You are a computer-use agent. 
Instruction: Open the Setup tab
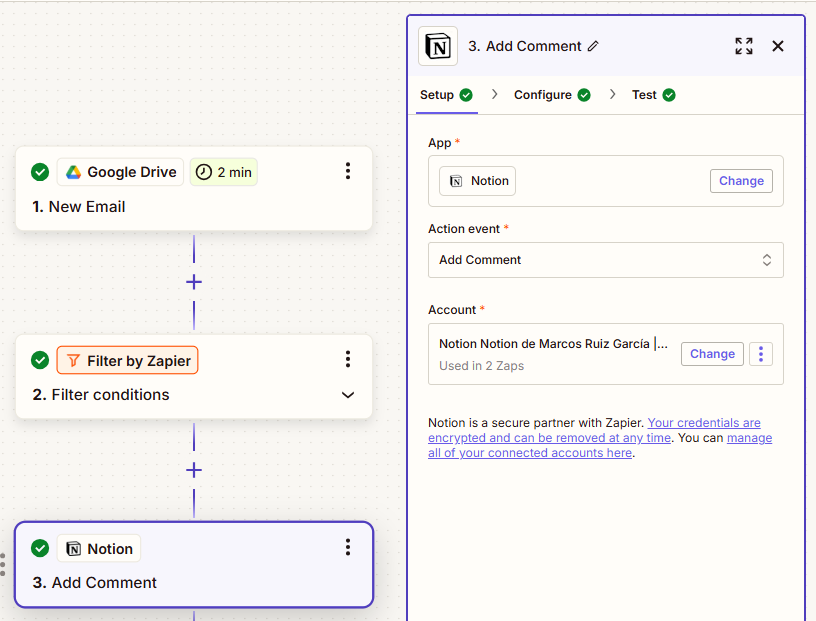438,94
